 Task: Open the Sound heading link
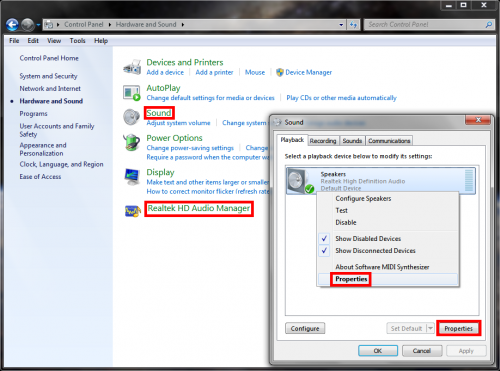[159, 113]
